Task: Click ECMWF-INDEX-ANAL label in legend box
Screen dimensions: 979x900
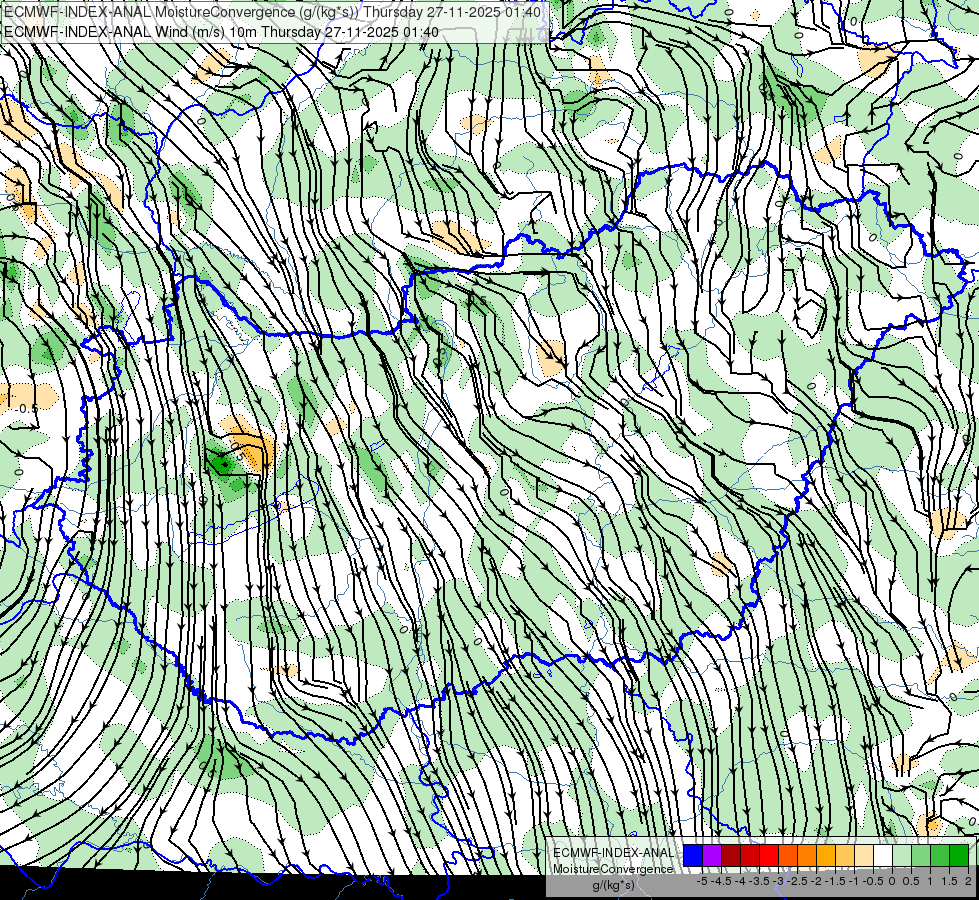Action: (x=614, y=853)
